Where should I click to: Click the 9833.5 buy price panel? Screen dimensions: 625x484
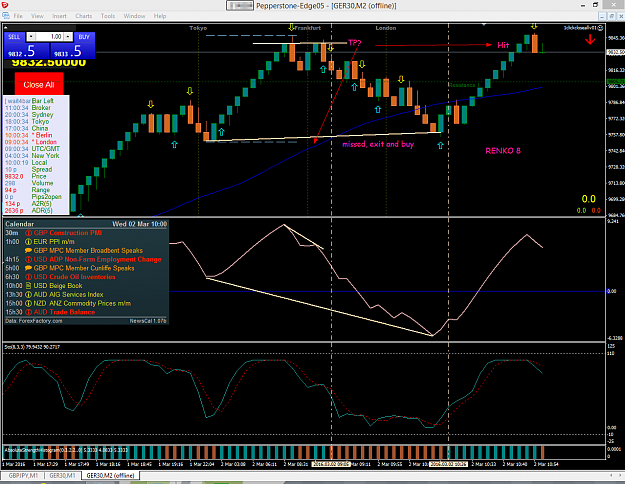pyautogui.click(x=73, y=51)
